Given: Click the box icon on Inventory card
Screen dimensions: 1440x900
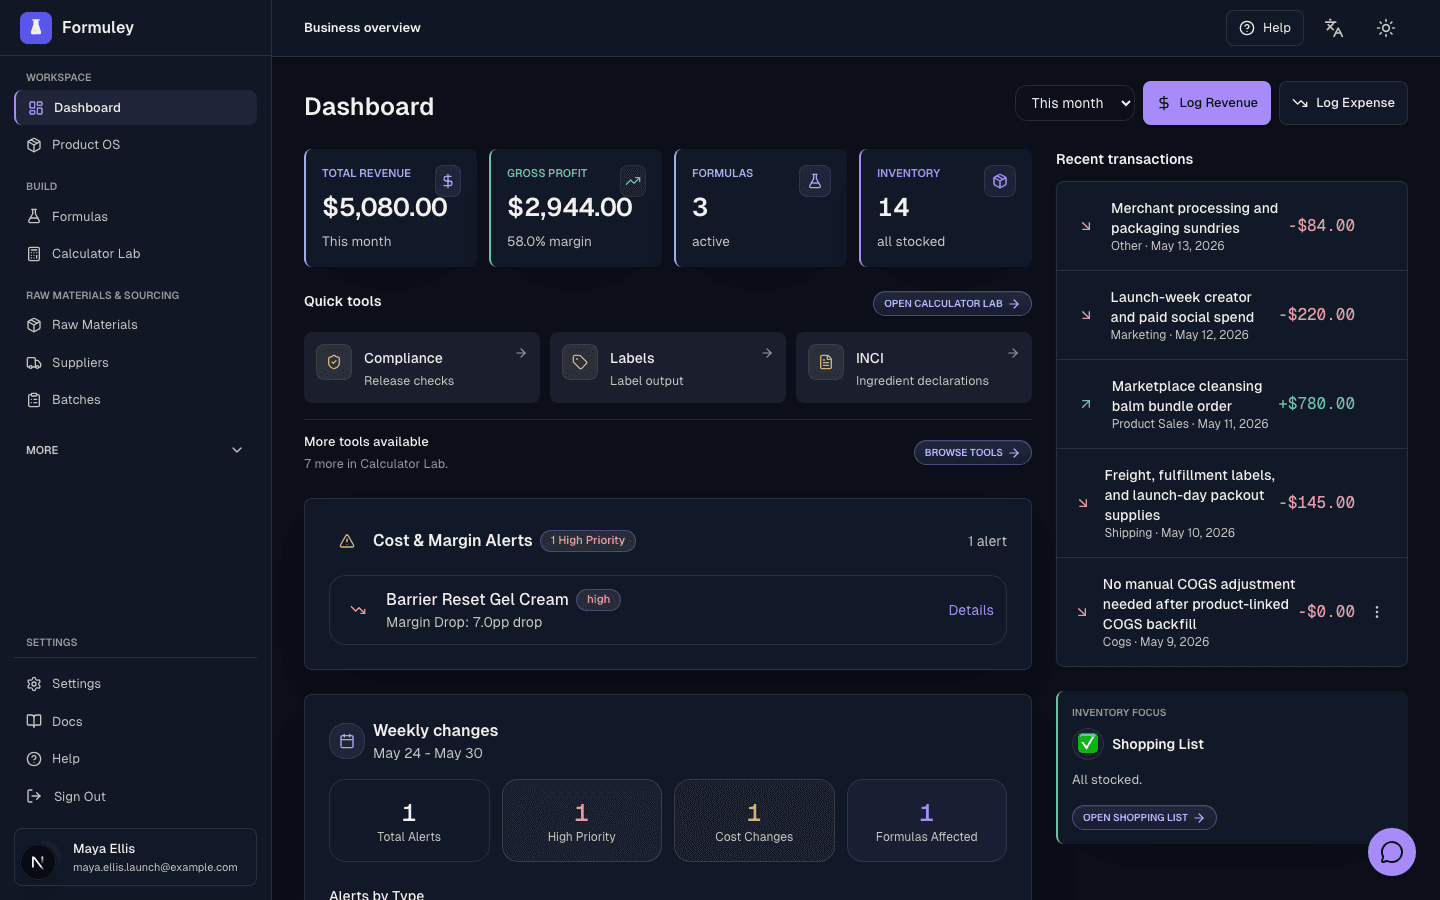Looking at the screenshot, I should (x=1000, y=181).
